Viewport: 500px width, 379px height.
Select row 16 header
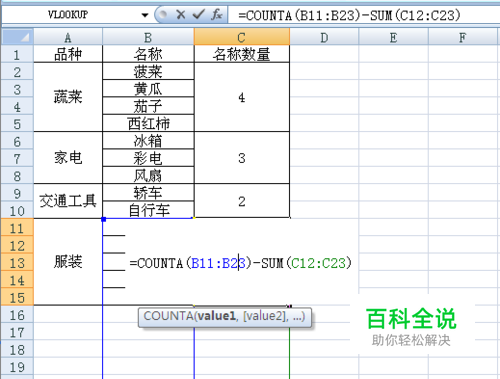[17, 315]
